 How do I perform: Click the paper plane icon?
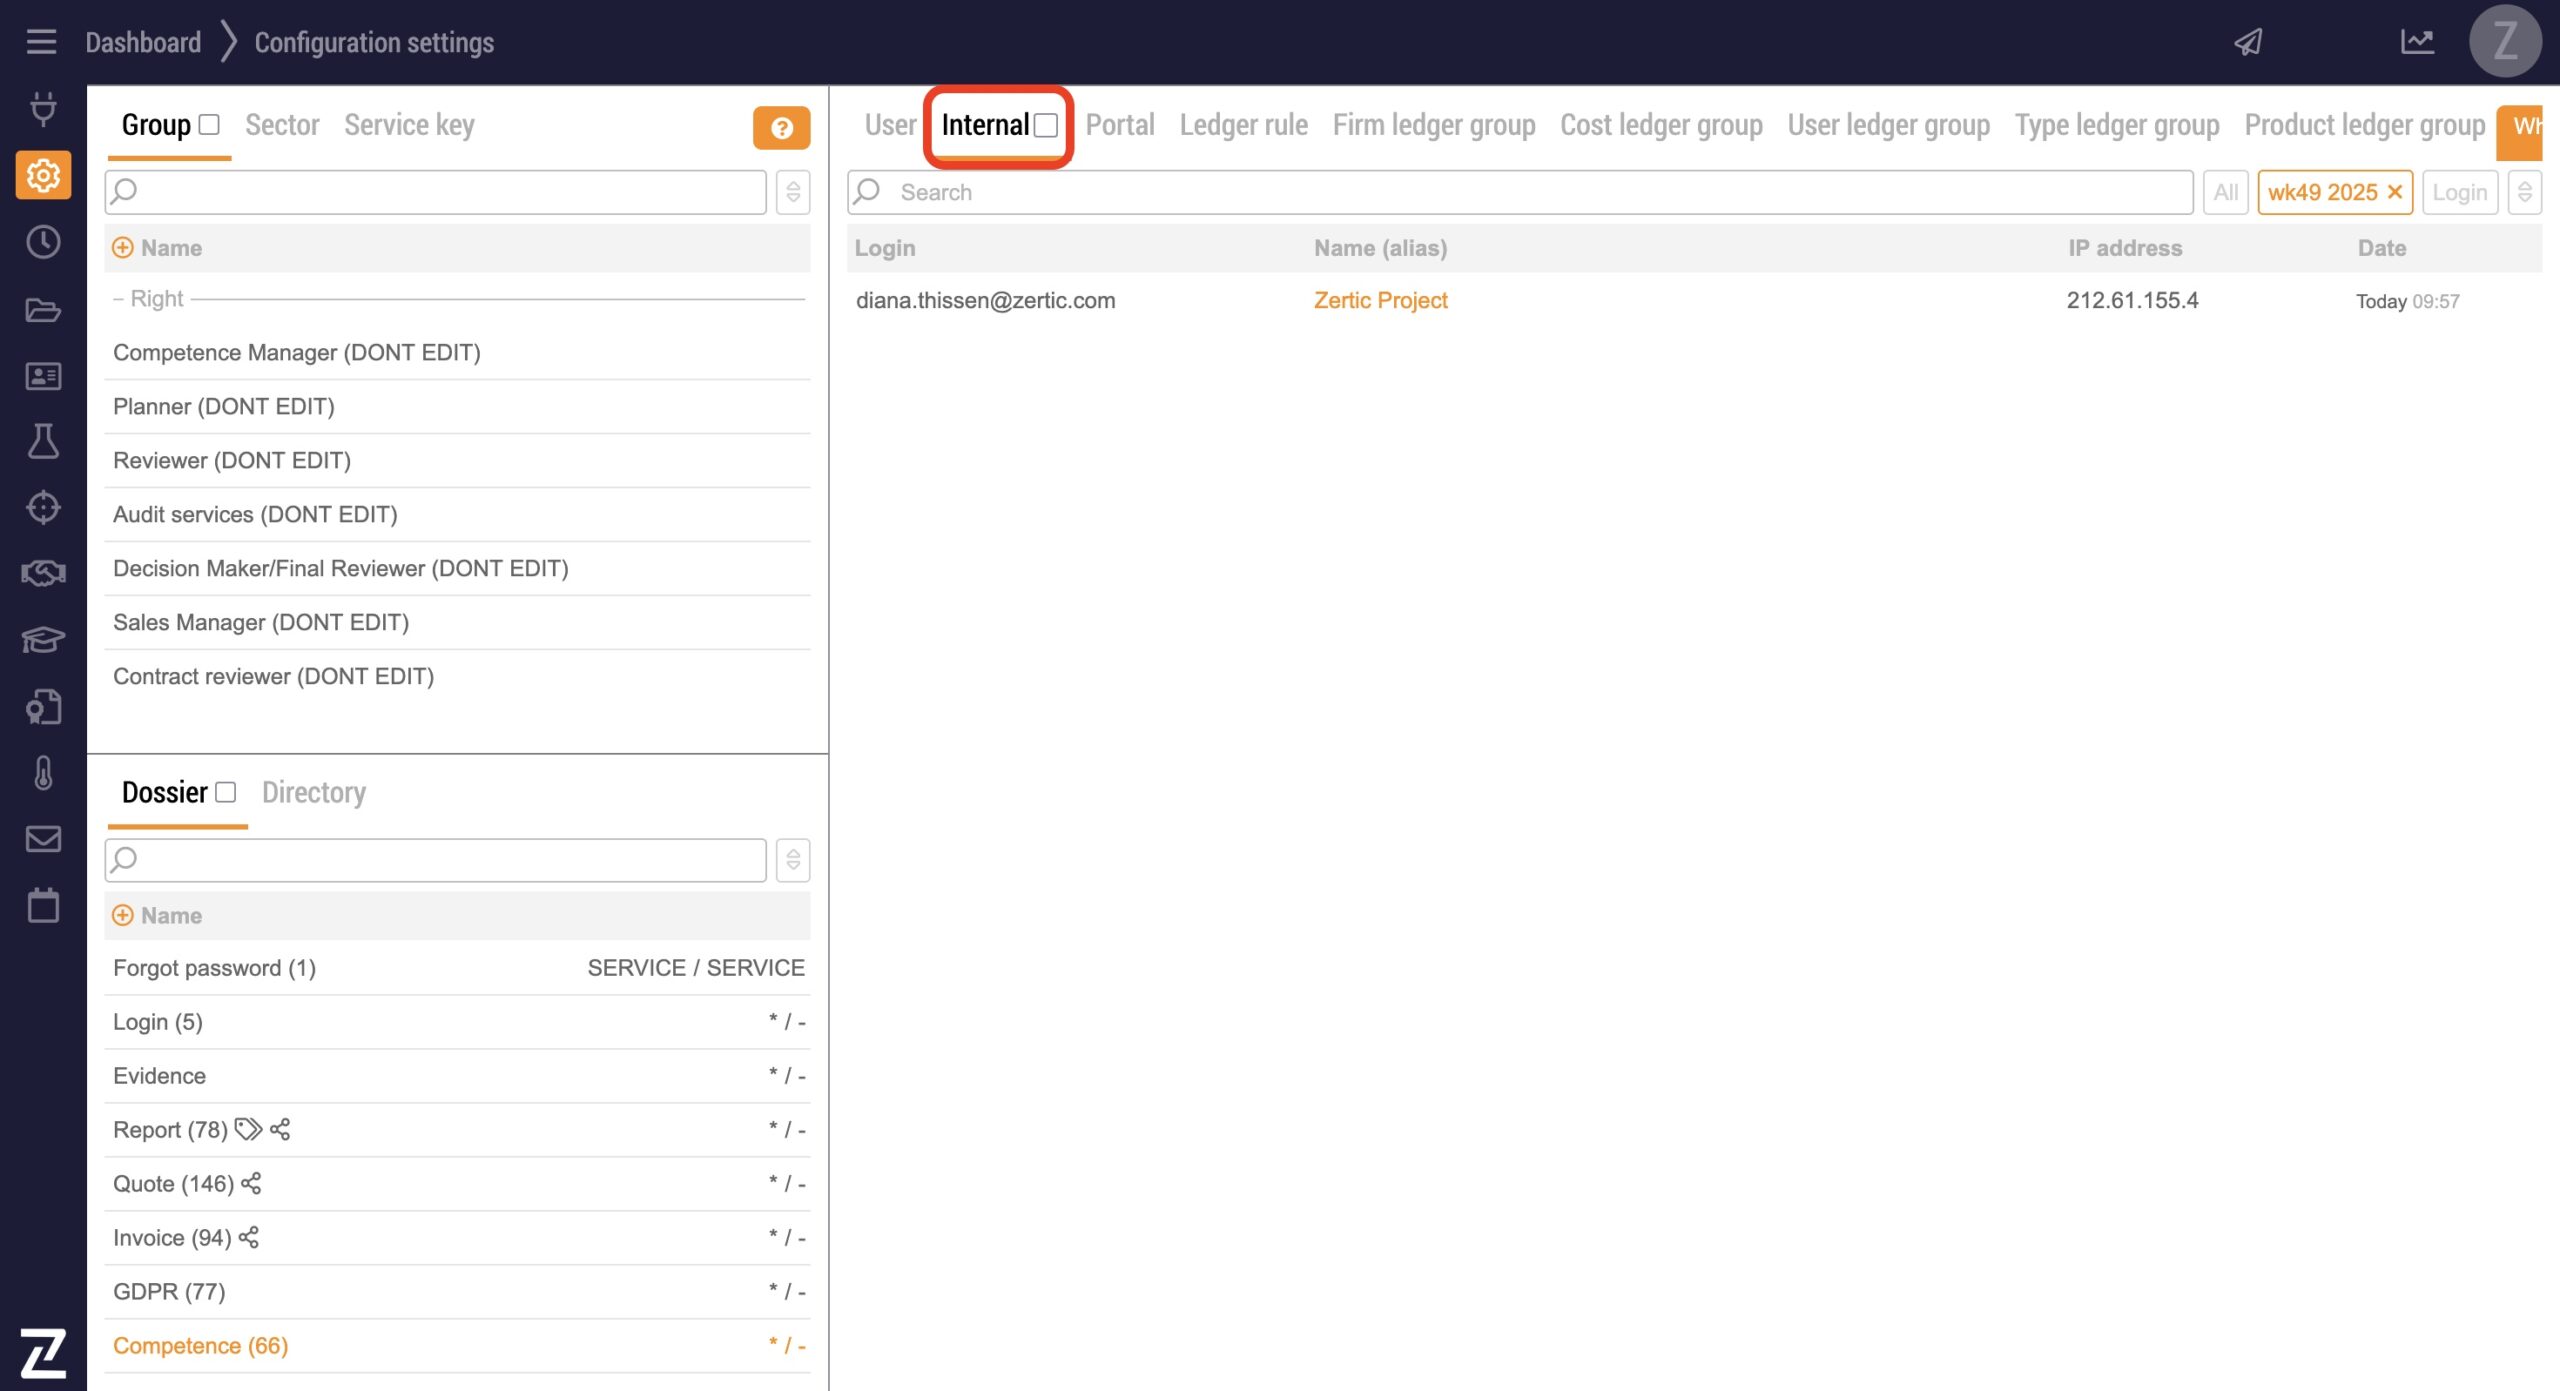pos(2248,42)
